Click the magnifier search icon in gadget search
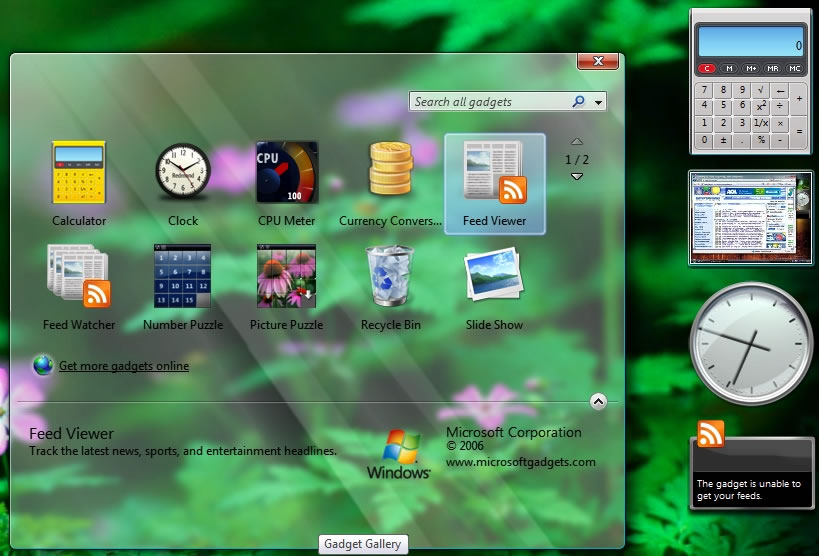This screenshot has width=819, height=556. (x=579, y=101)
